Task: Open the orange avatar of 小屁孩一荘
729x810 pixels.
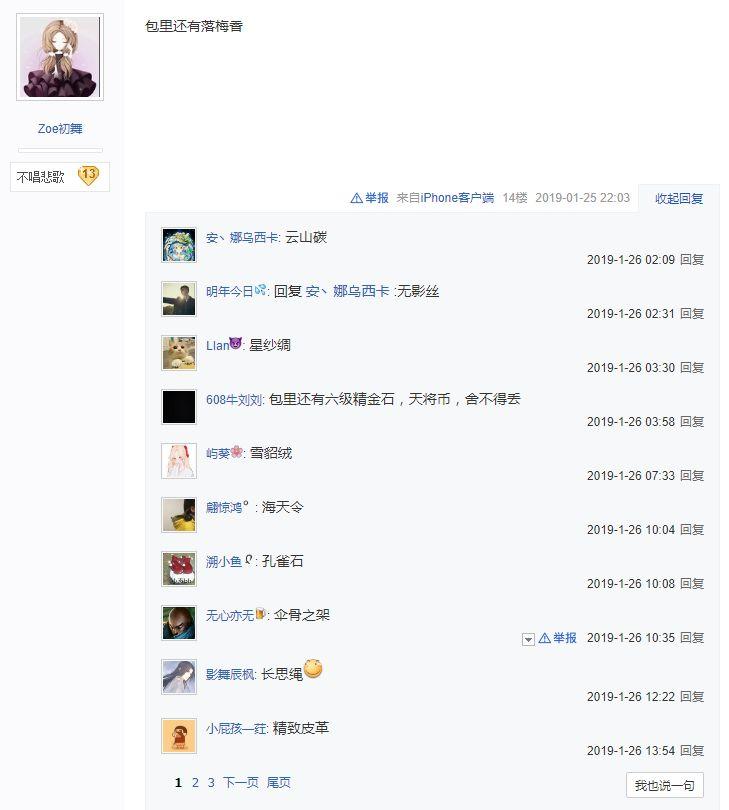Action: [x=179, y=736]
